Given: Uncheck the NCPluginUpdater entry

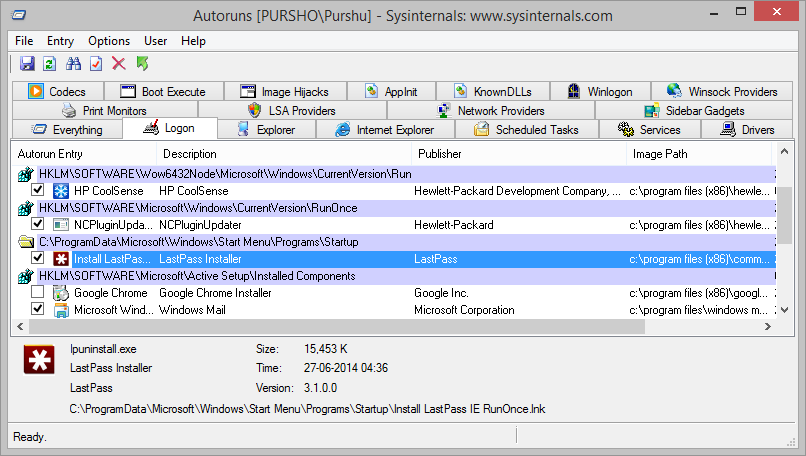Looking at the screenshot, I should pyautogui.click(x=38, y=224).
